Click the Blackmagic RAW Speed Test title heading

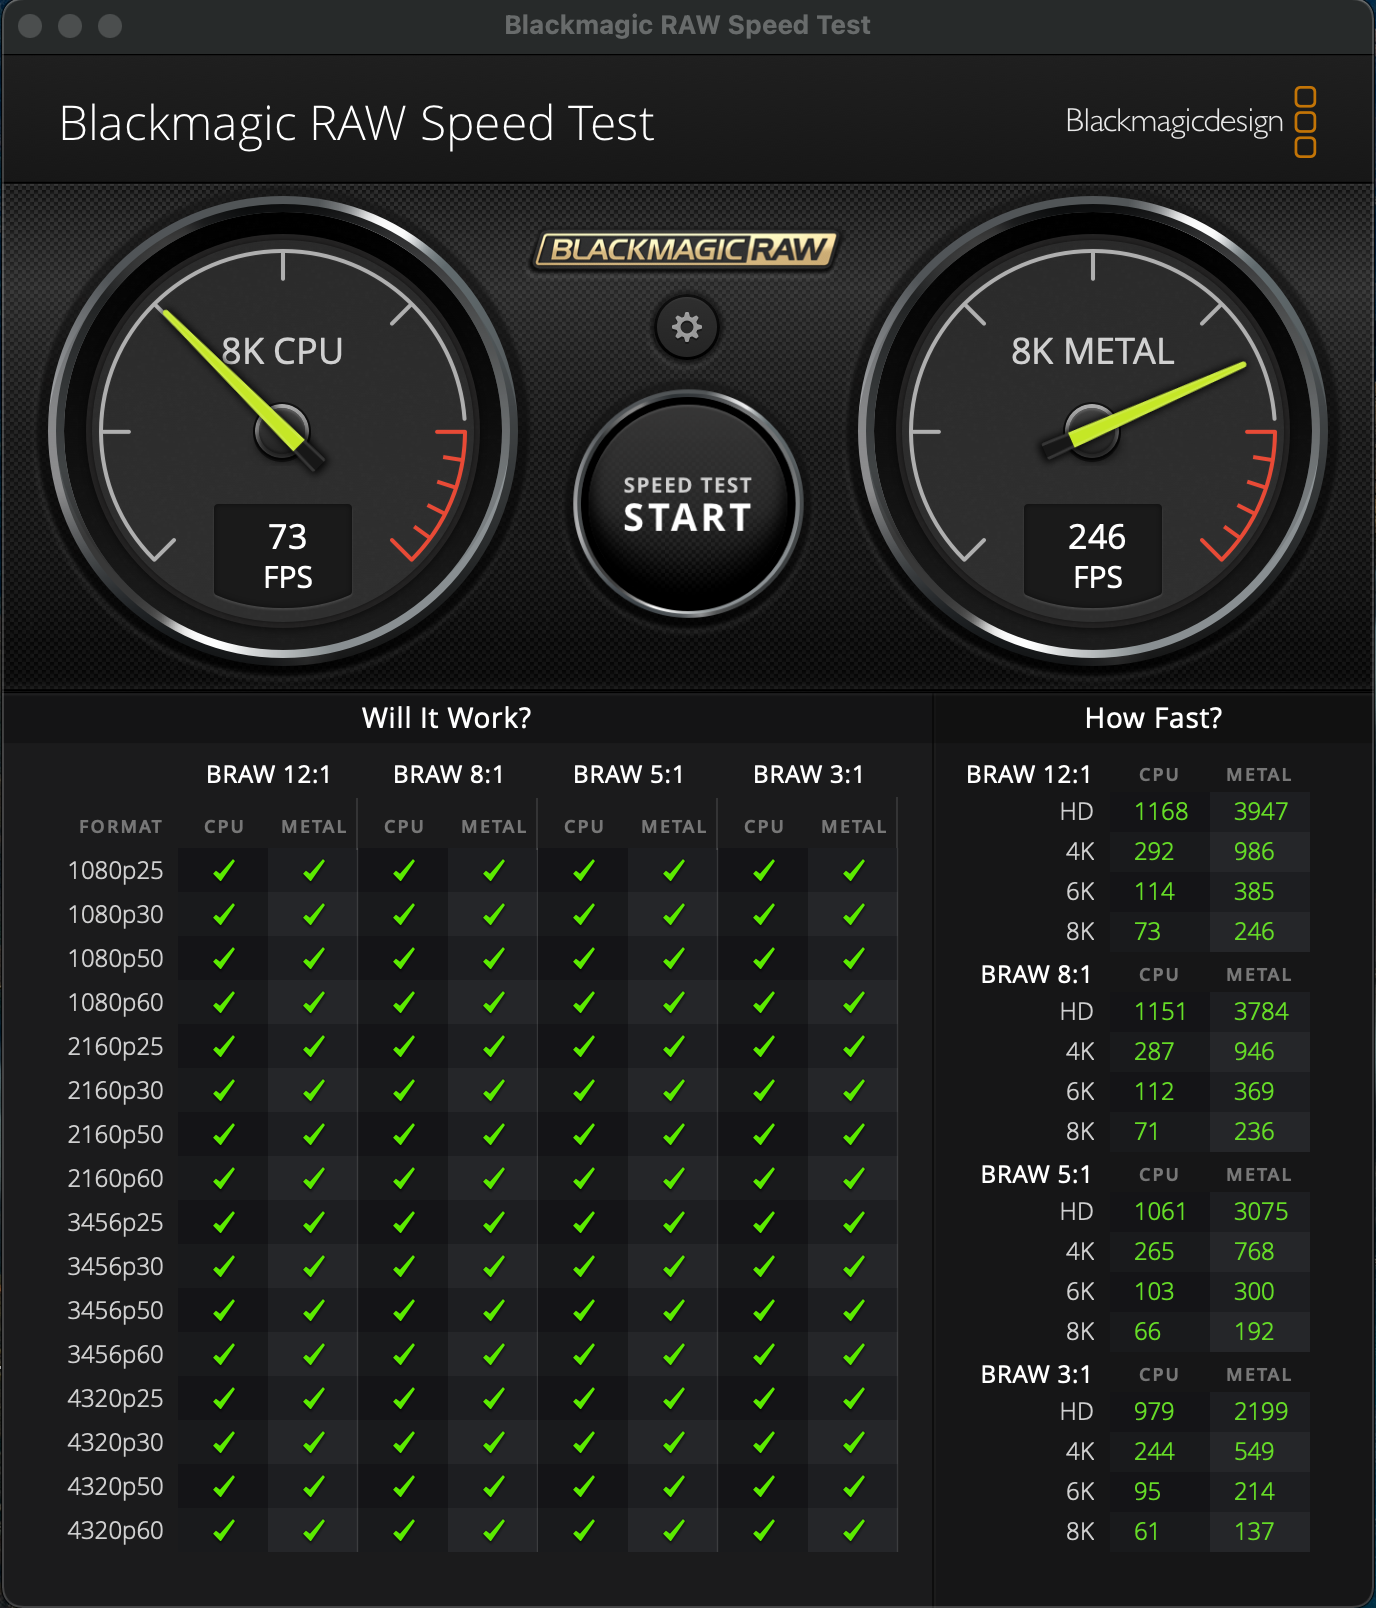point(356,124)
